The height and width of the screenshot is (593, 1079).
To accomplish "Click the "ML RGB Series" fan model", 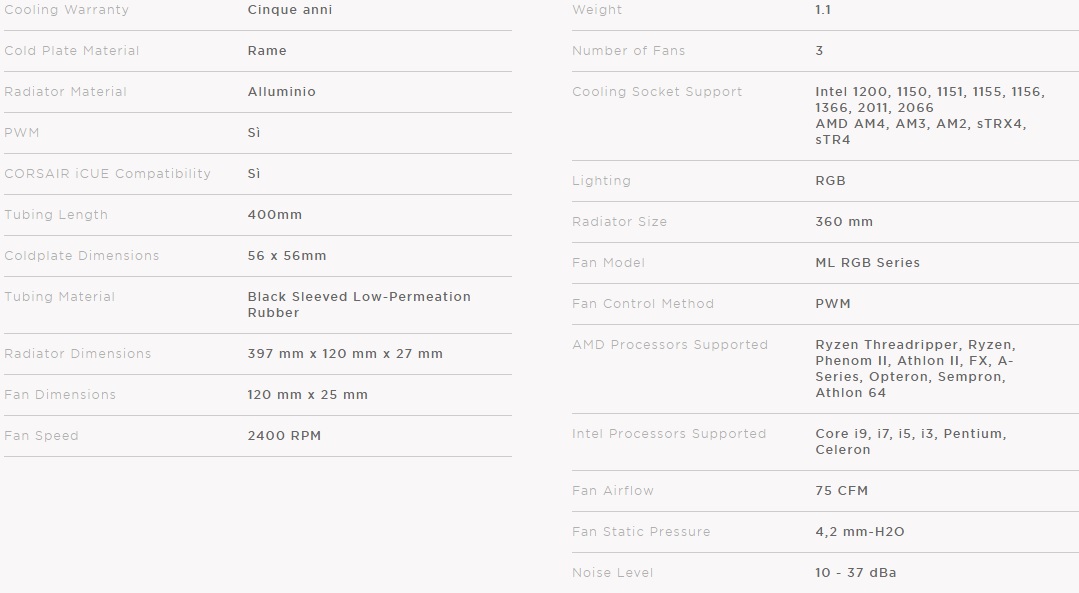I will click(868, 263).
